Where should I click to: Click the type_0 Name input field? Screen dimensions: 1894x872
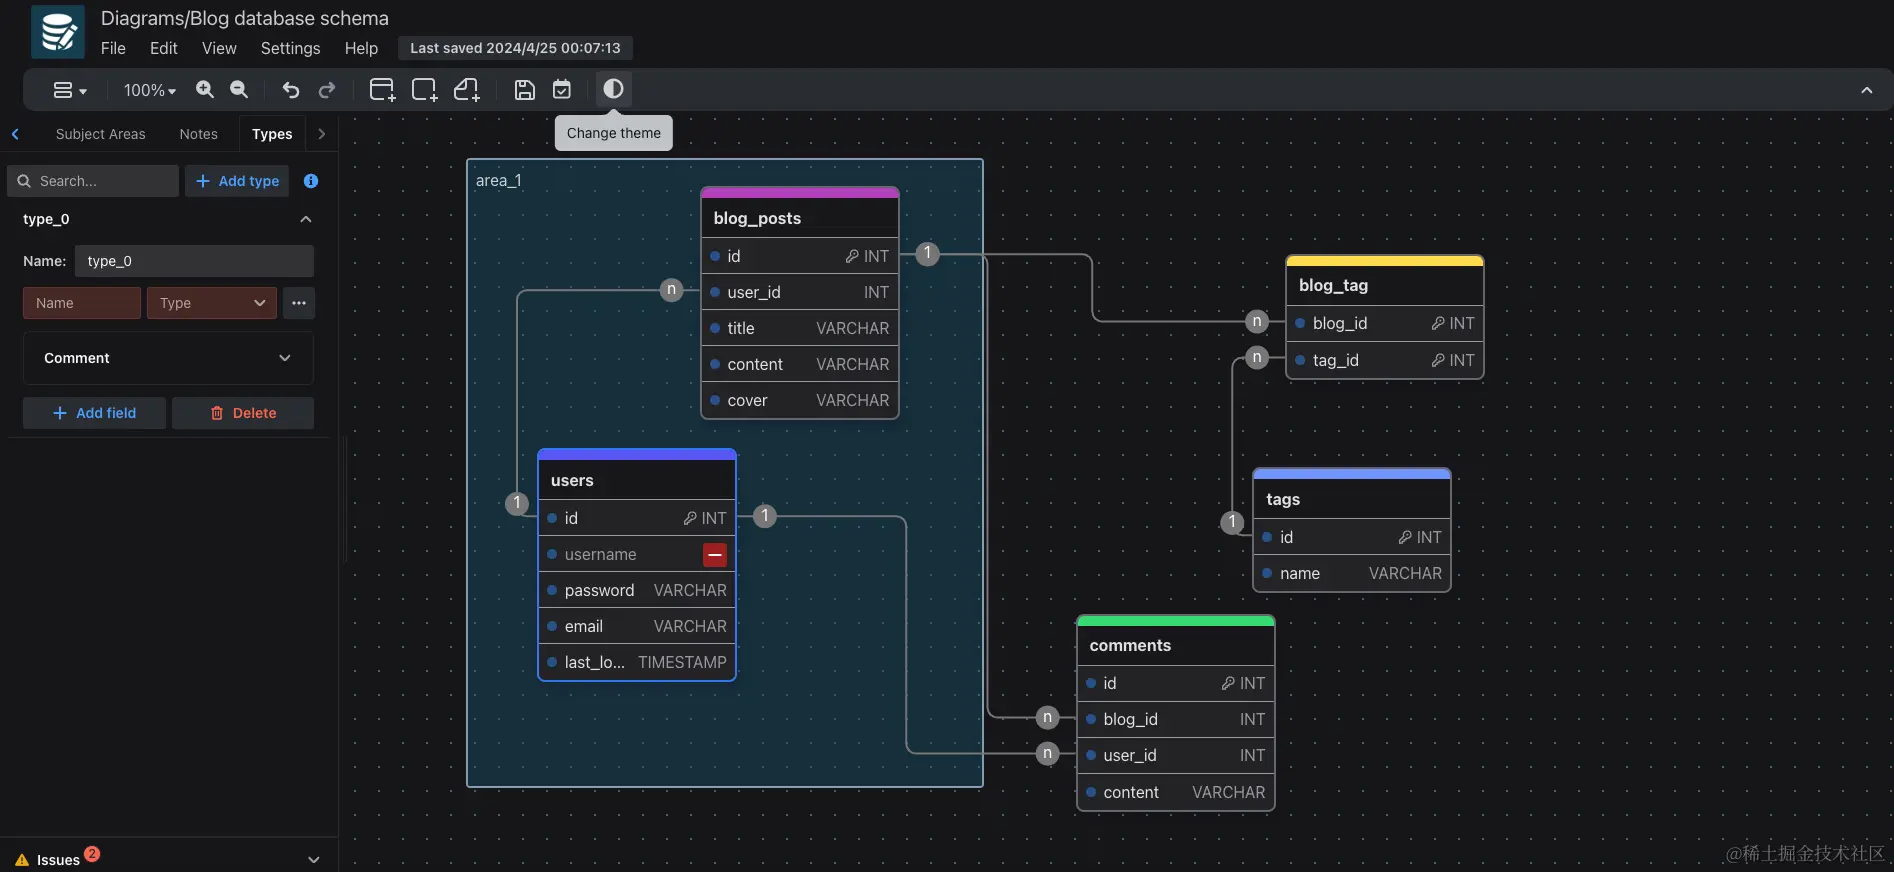(x=194, y=261)
